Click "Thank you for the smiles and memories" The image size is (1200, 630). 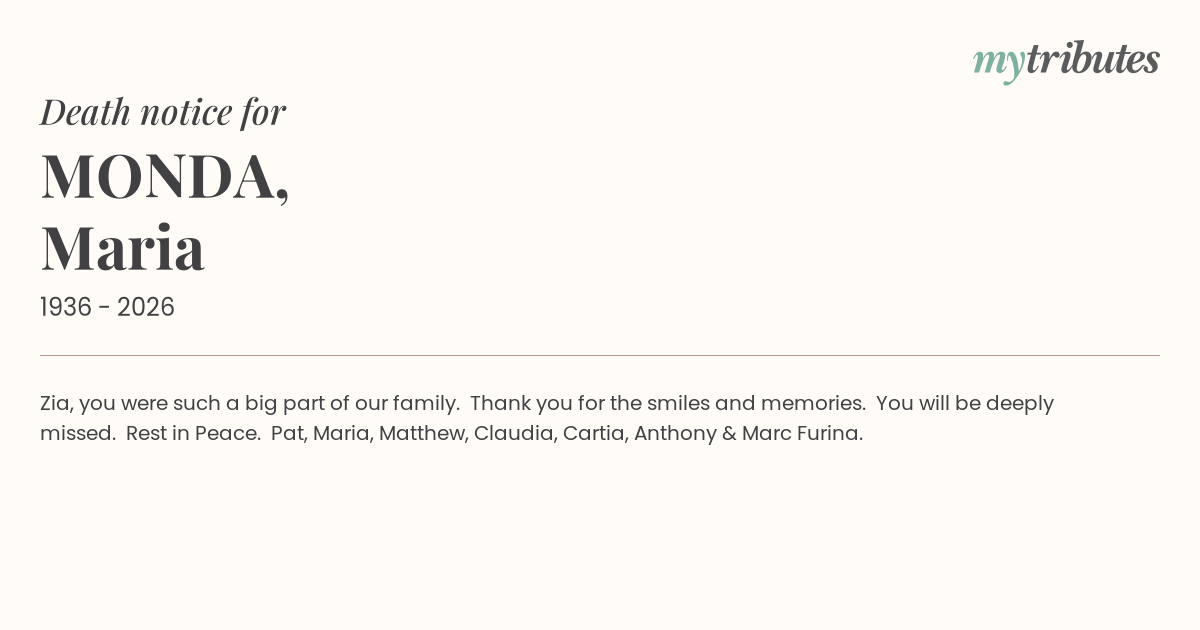tap(667, 403)
